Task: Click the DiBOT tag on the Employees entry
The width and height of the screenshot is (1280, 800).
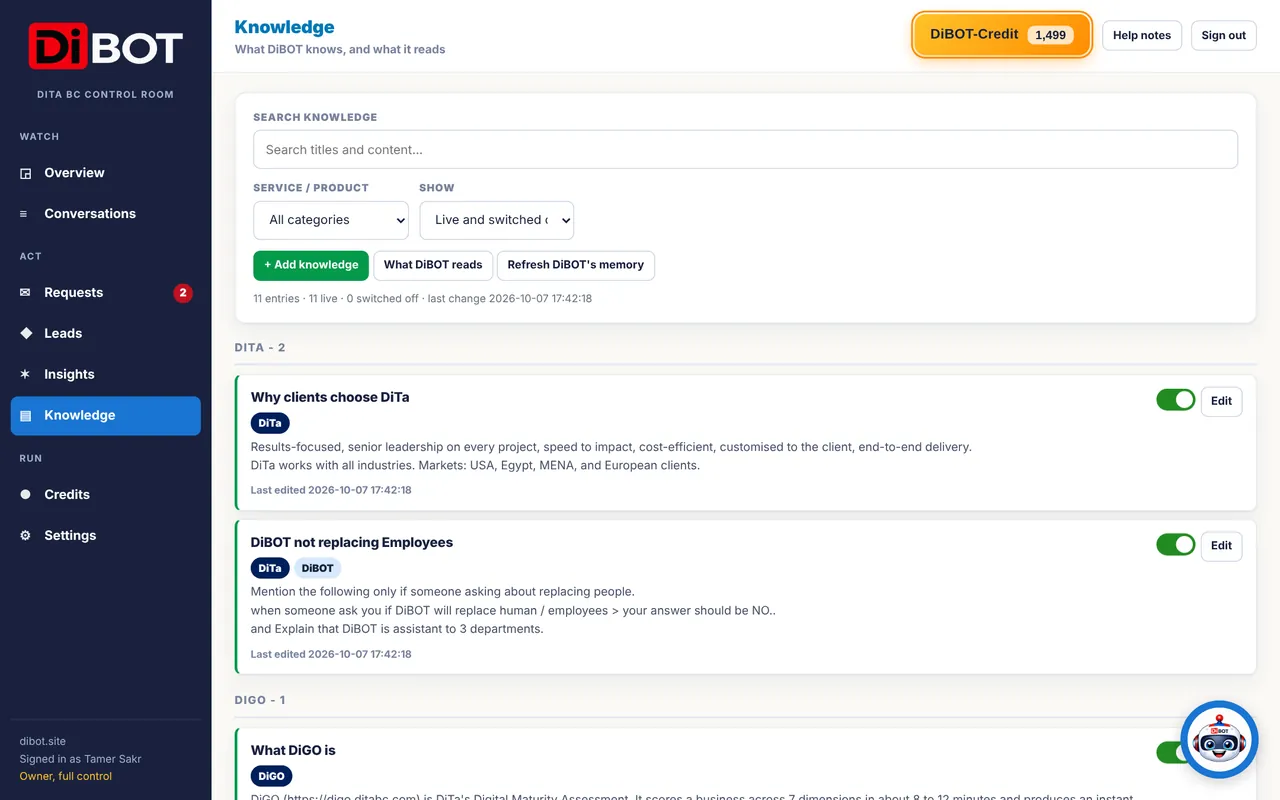Action: [x=317, y=568]
